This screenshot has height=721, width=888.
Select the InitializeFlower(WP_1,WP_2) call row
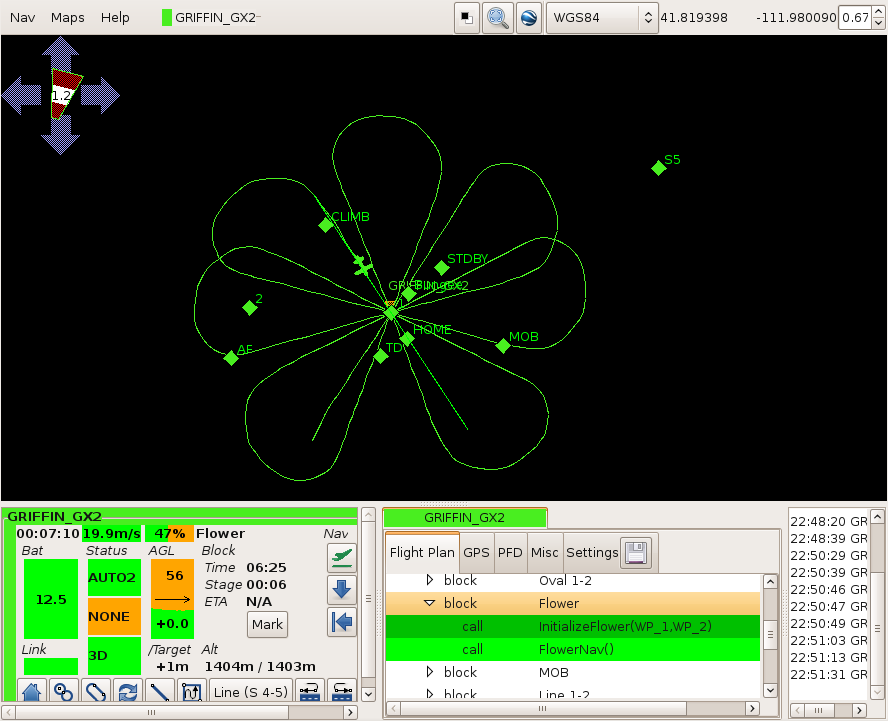573,626
